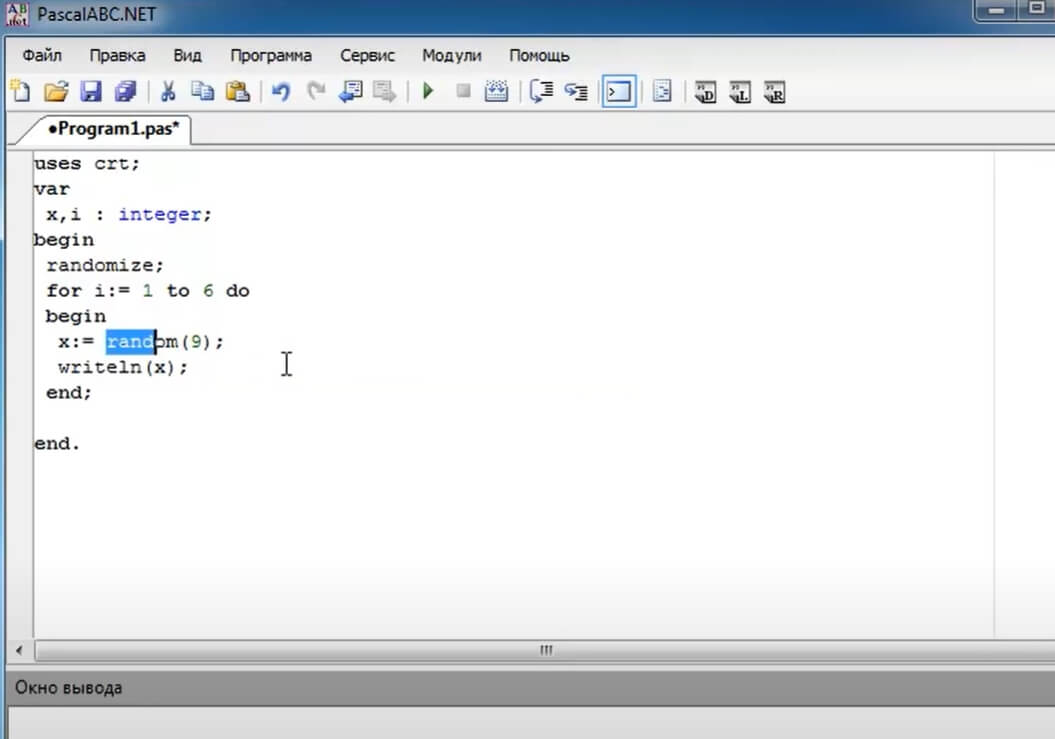Toggle the output window toolbar button

click(619, 92)
